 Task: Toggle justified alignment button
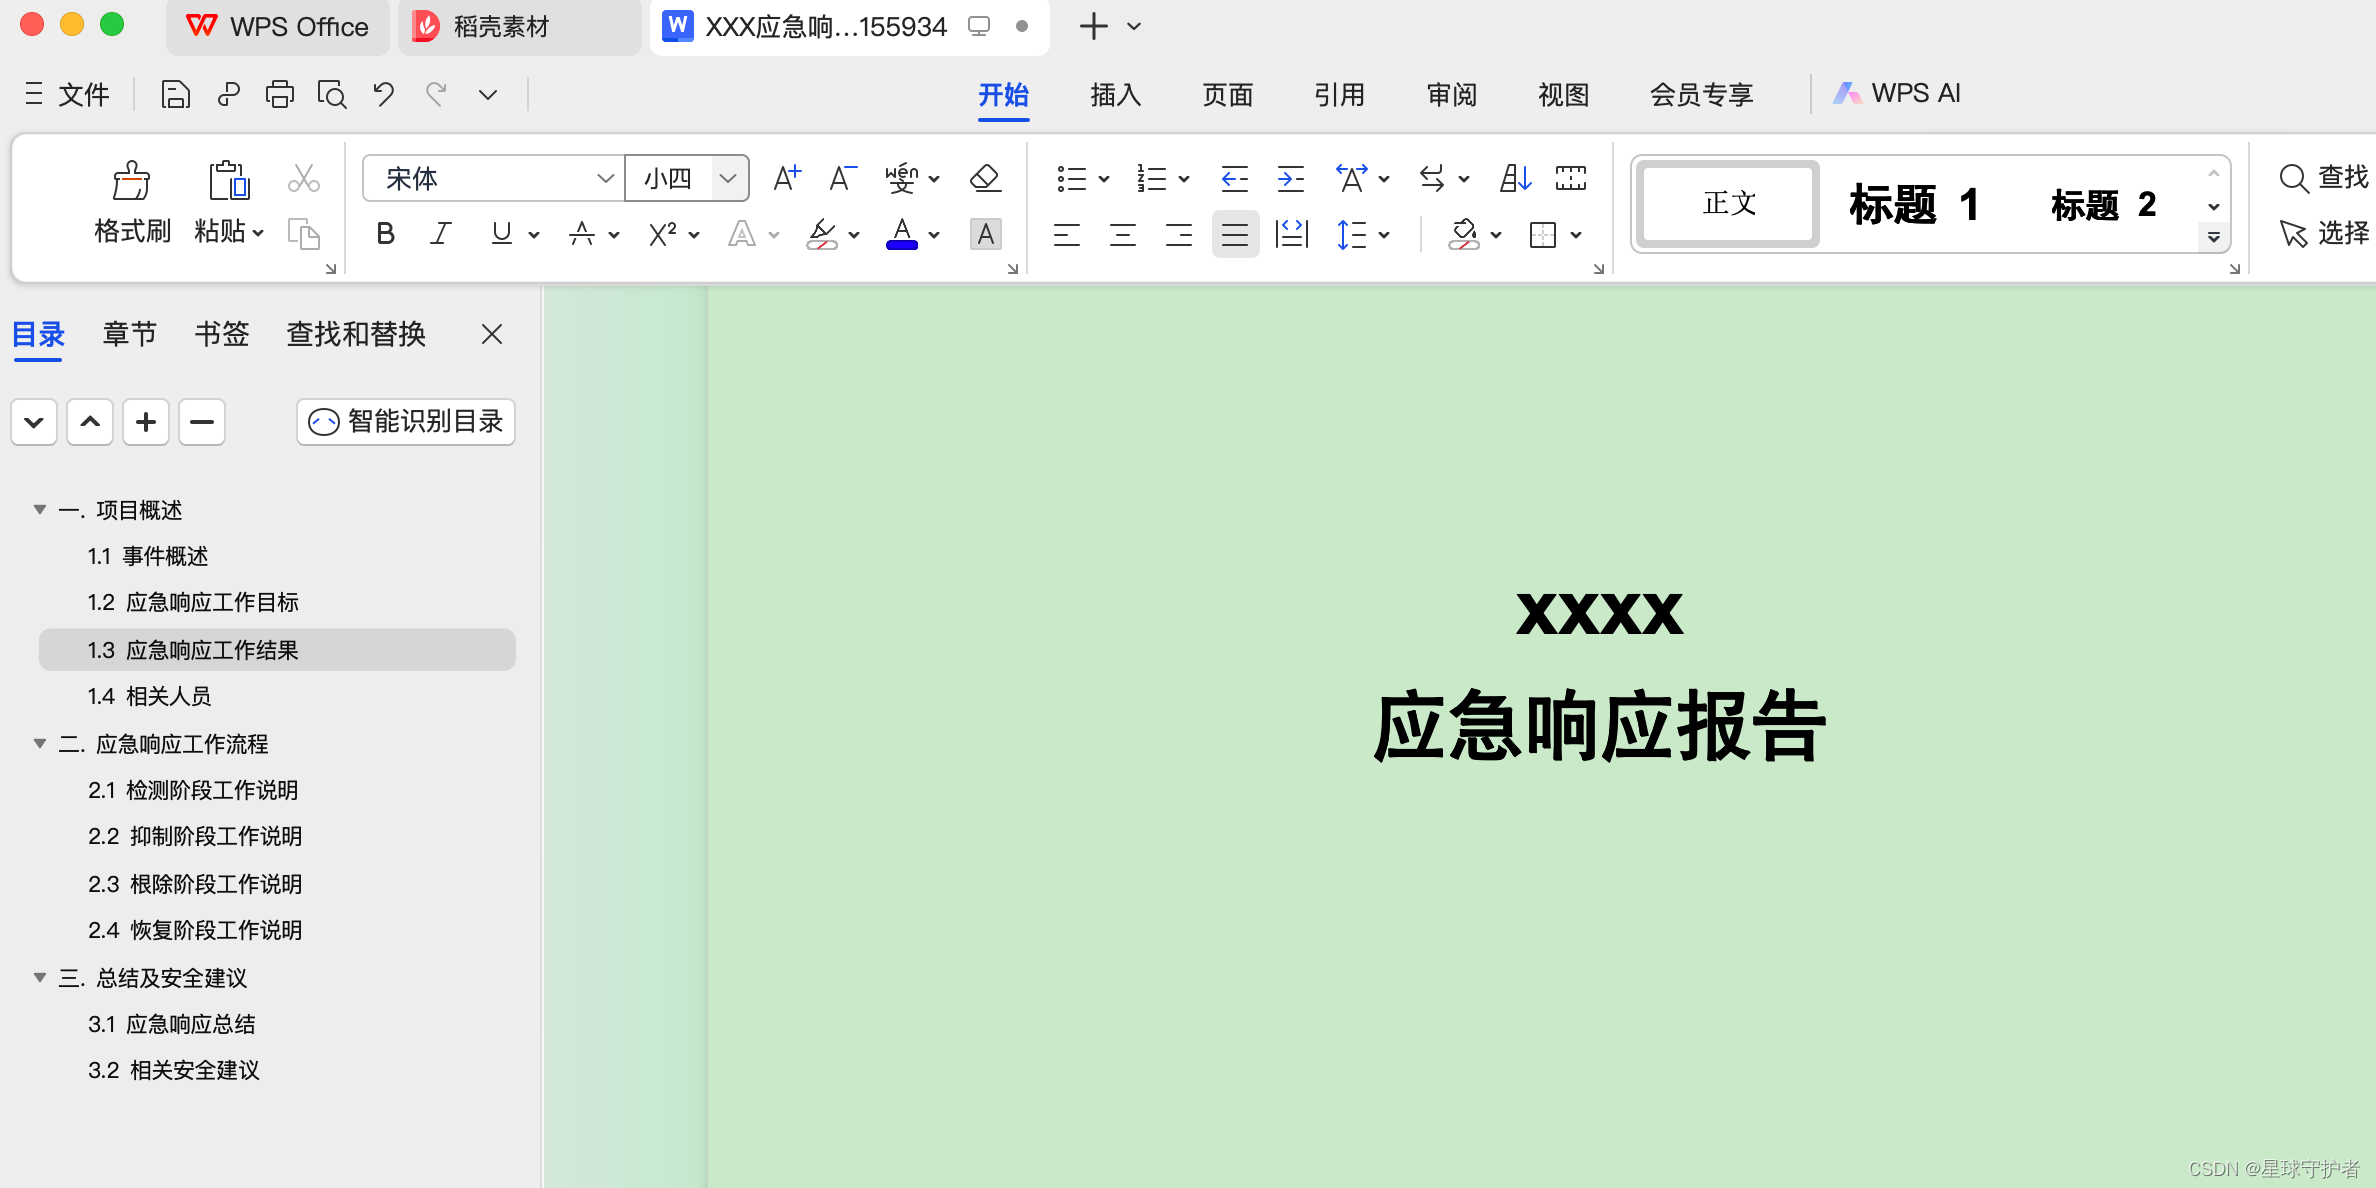(1235, 235)
